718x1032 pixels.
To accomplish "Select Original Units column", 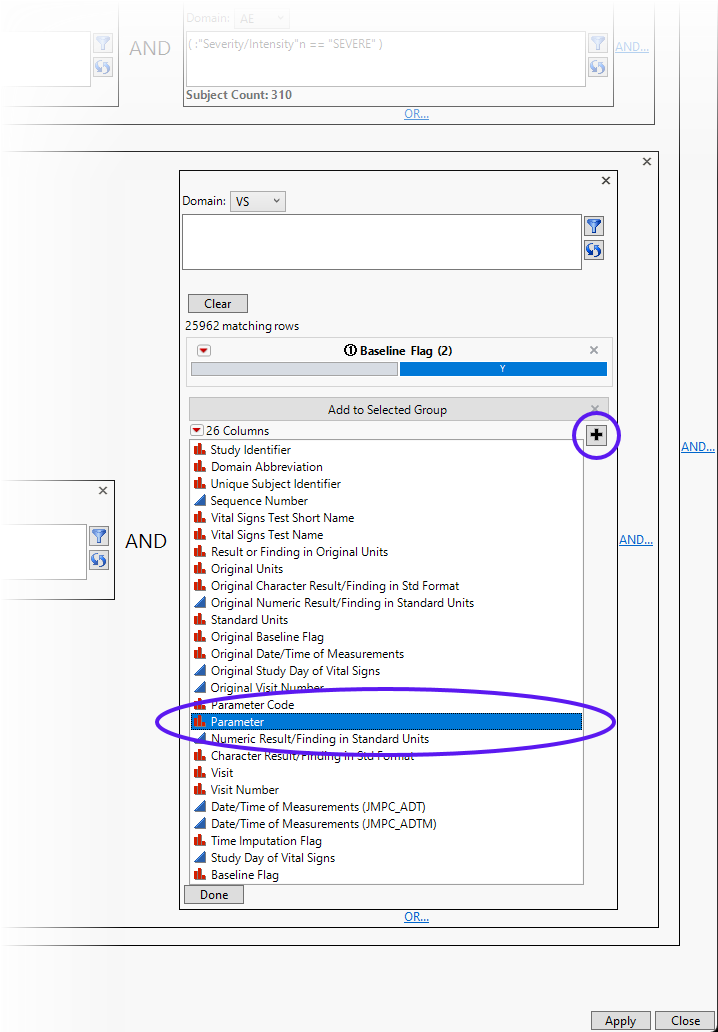I will (386, 569).
